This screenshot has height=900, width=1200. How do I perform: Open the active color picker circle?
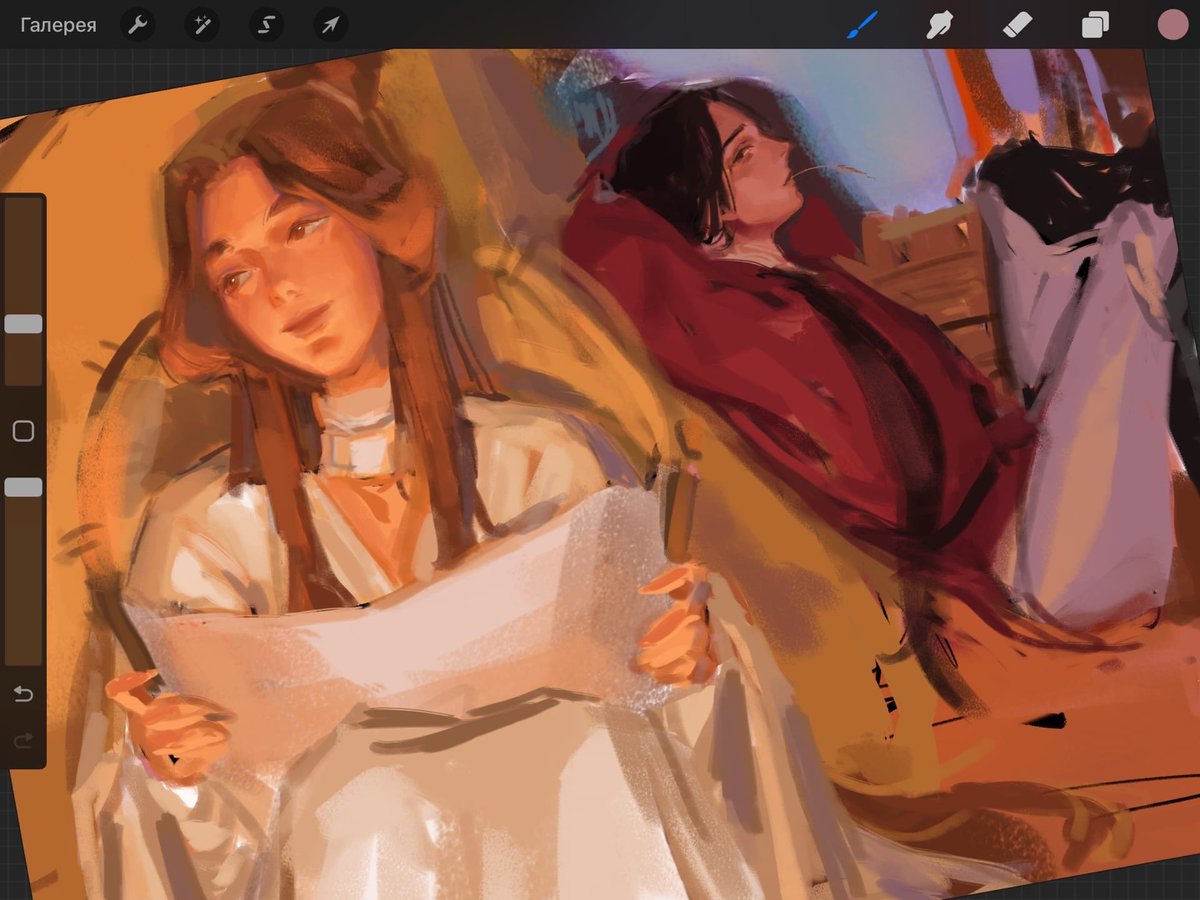coord(1172,25)
